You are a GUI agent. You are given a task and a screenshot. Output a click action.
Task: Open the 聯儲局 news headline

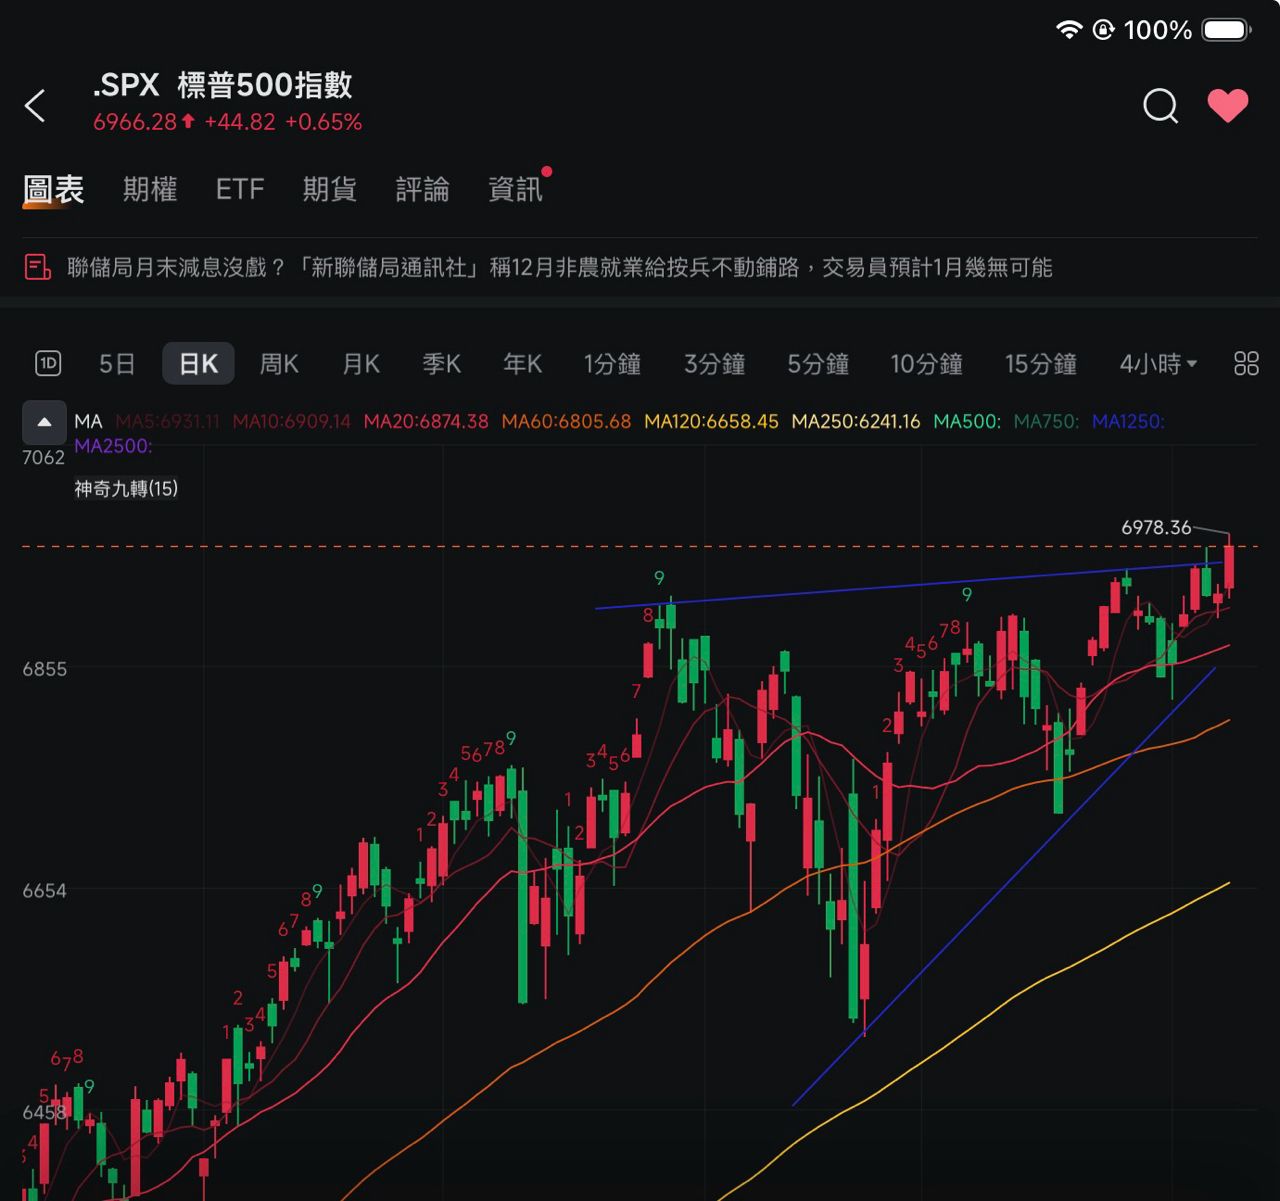[x=559, y=267]
